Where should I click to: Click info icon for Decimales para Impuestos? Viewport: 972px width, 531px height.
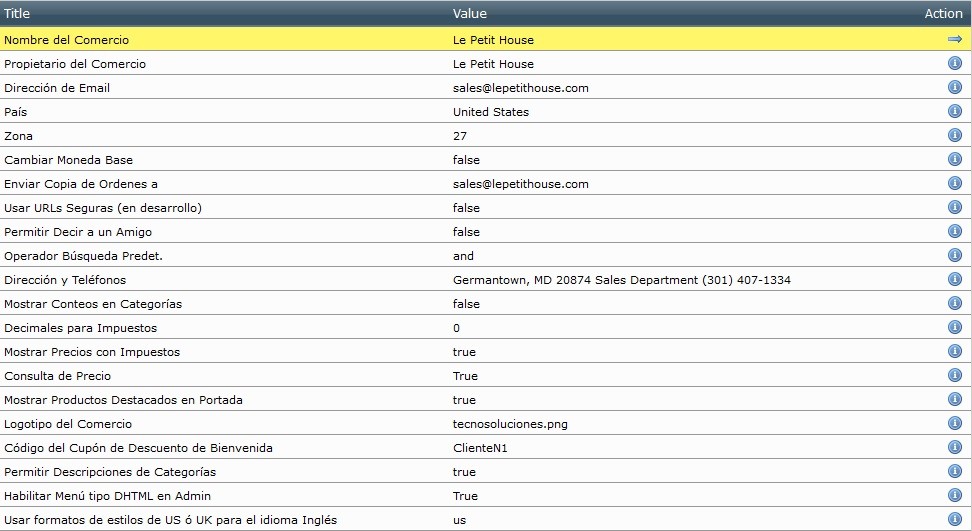tap(954, 328)
